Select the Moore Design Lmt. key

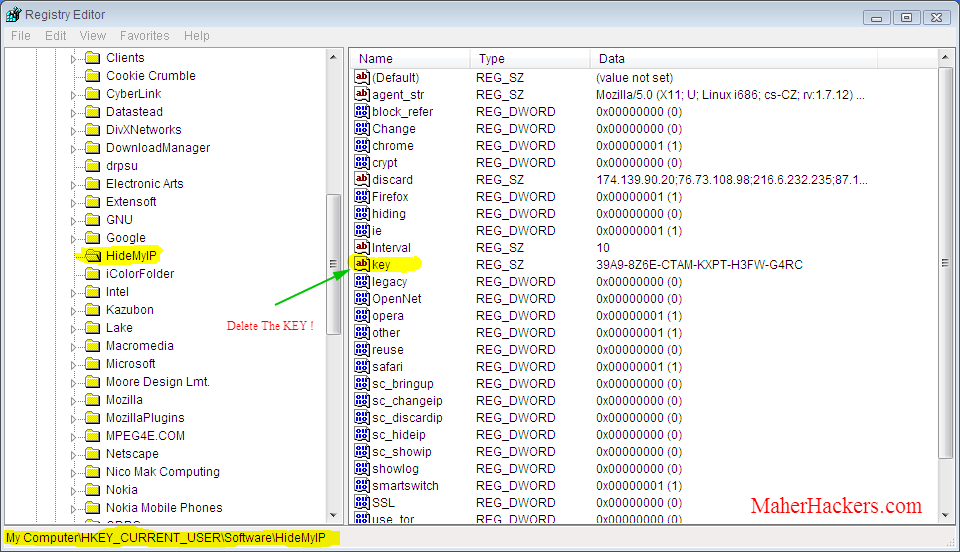pyautogui.click(x=158, y=382)
